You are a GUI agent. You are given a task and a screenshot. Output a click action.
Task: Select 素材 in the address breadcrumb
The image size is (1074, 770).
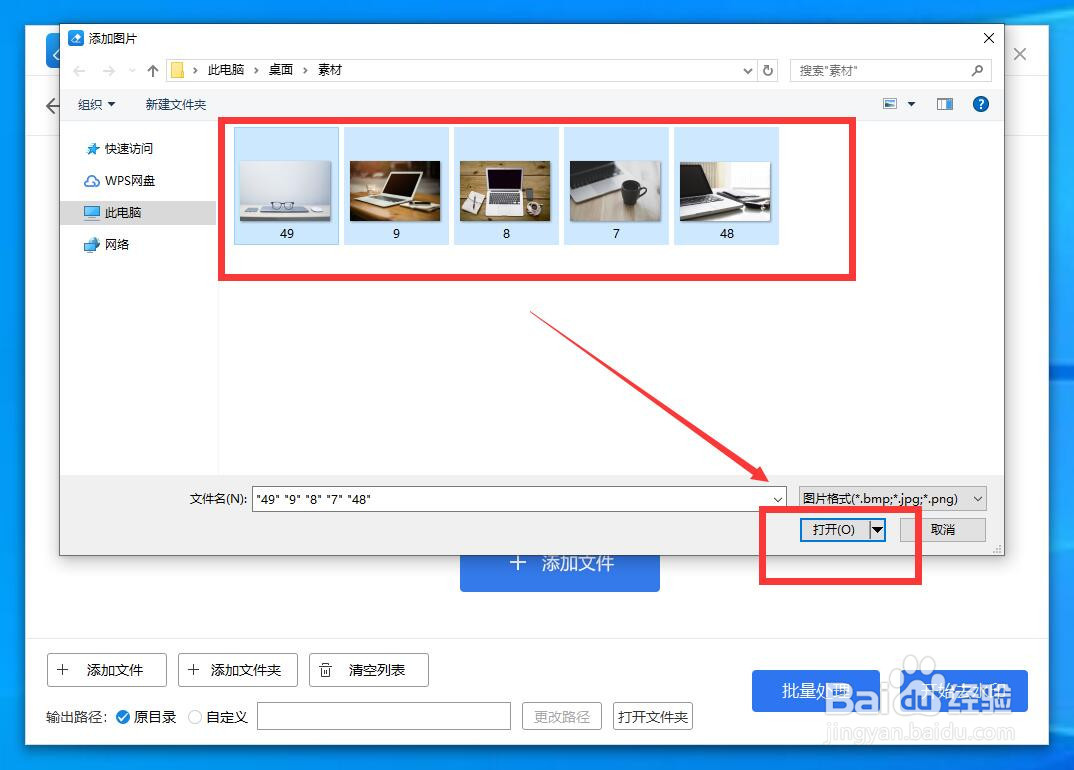329,70
